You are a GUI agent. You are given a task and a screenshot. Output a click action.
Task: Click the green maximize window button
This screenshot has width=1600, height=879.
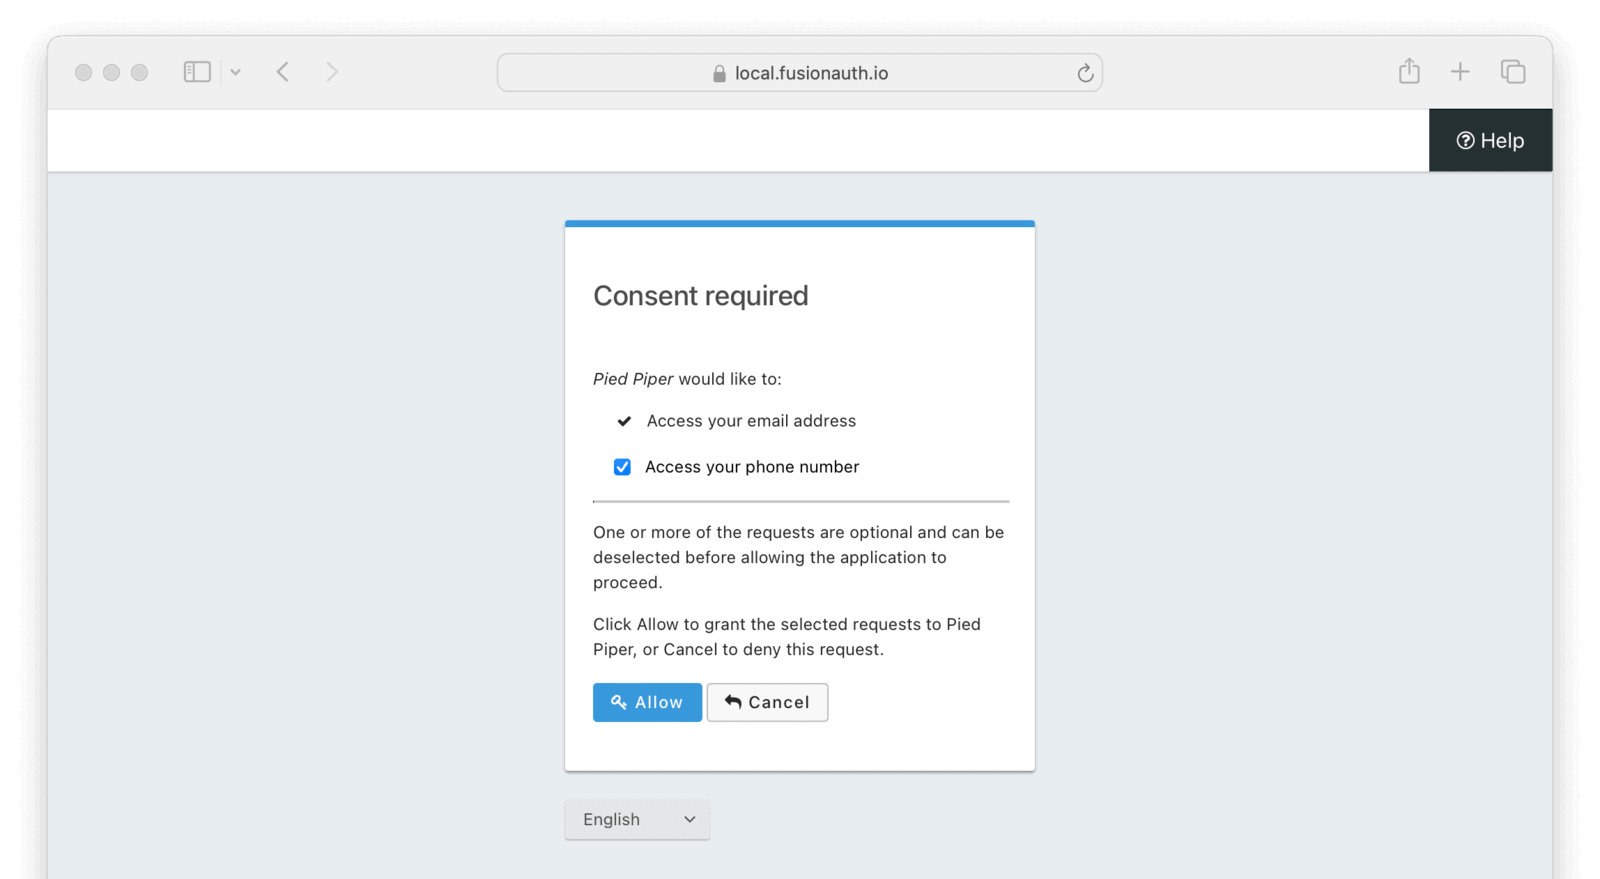click(140, 72)
